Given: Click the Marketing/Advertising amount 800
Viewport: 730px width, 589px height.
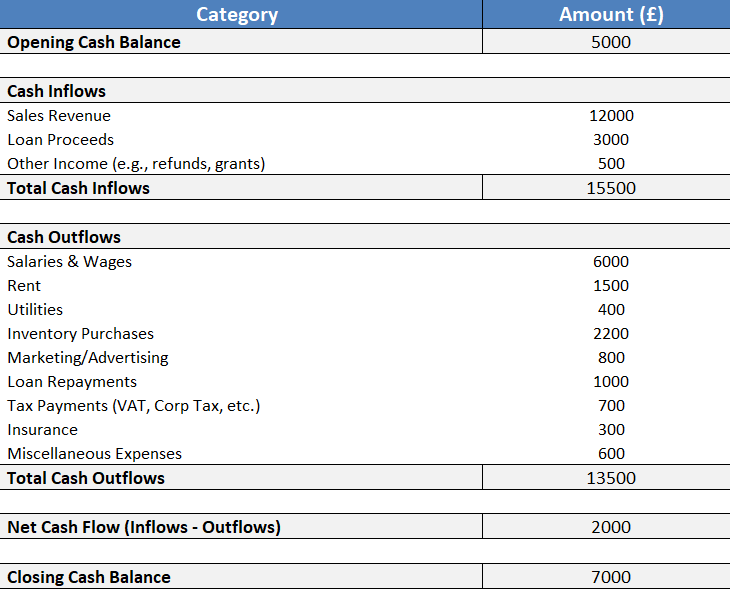Looking at the screenshot, I should [611, 358].
